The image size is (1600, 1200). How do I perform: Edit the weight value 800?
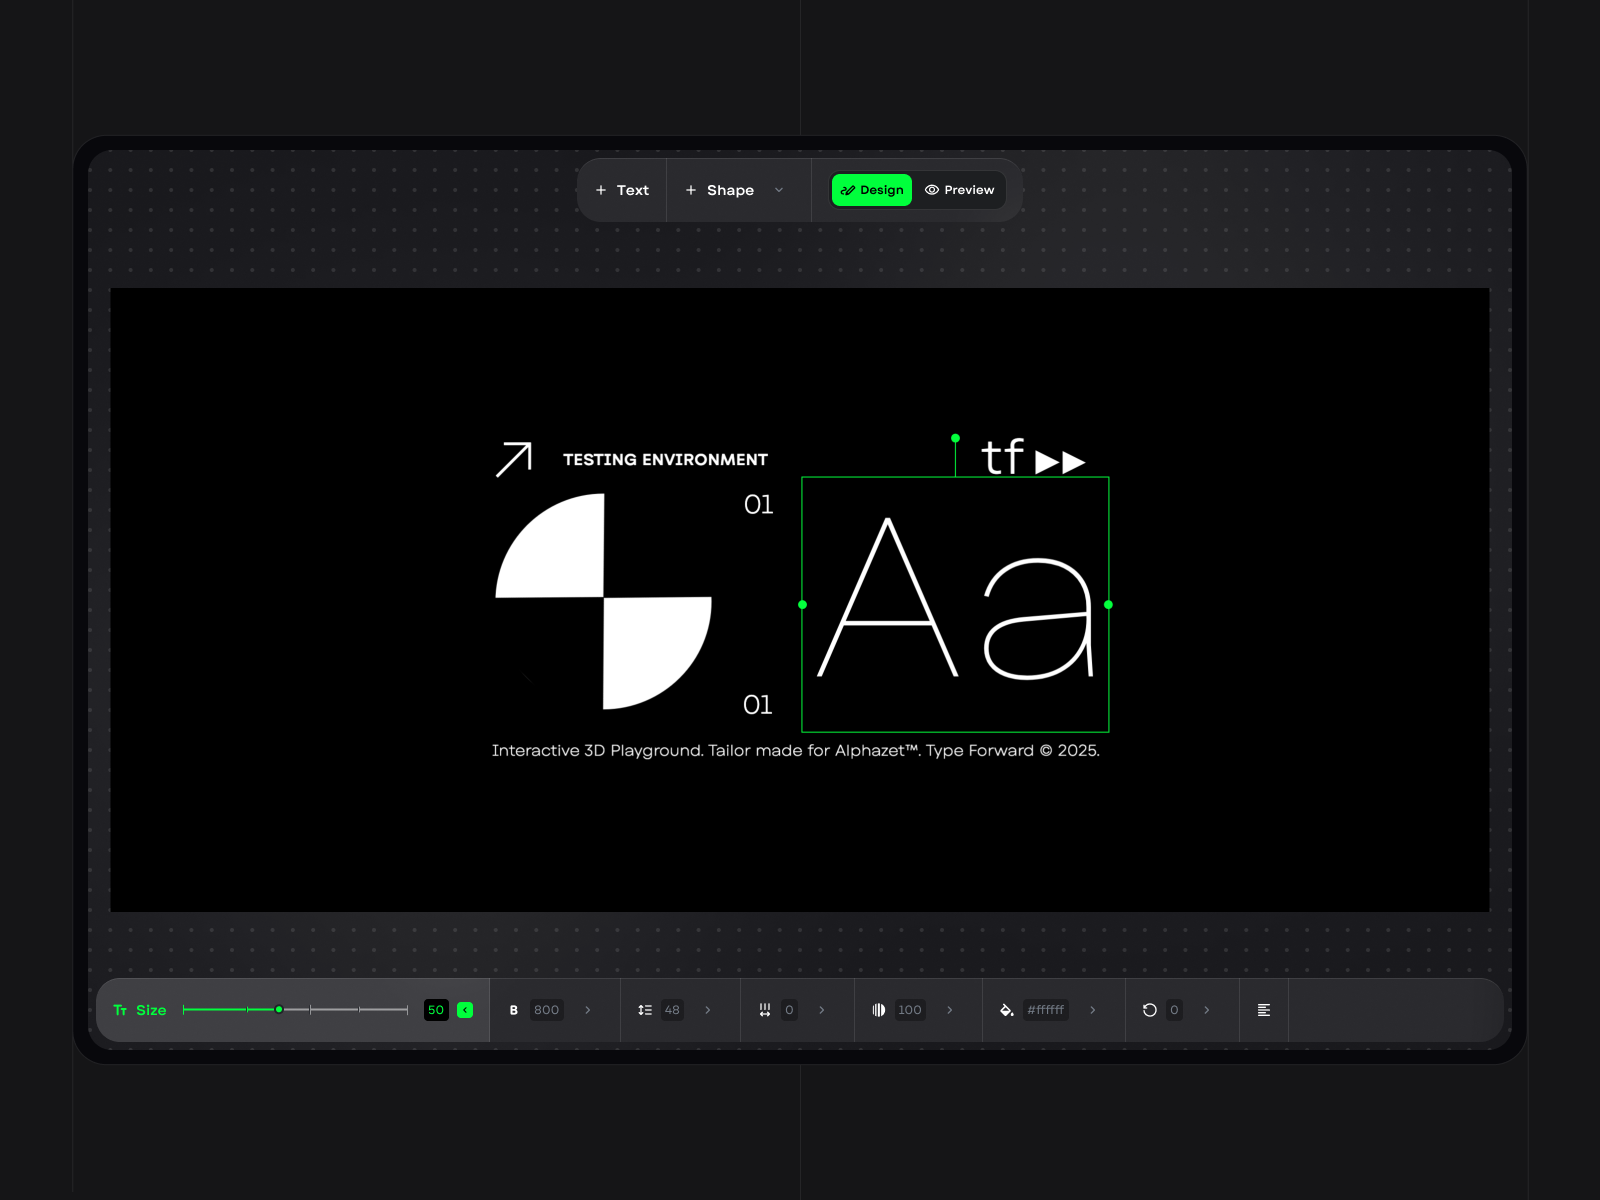point(546,1010)
